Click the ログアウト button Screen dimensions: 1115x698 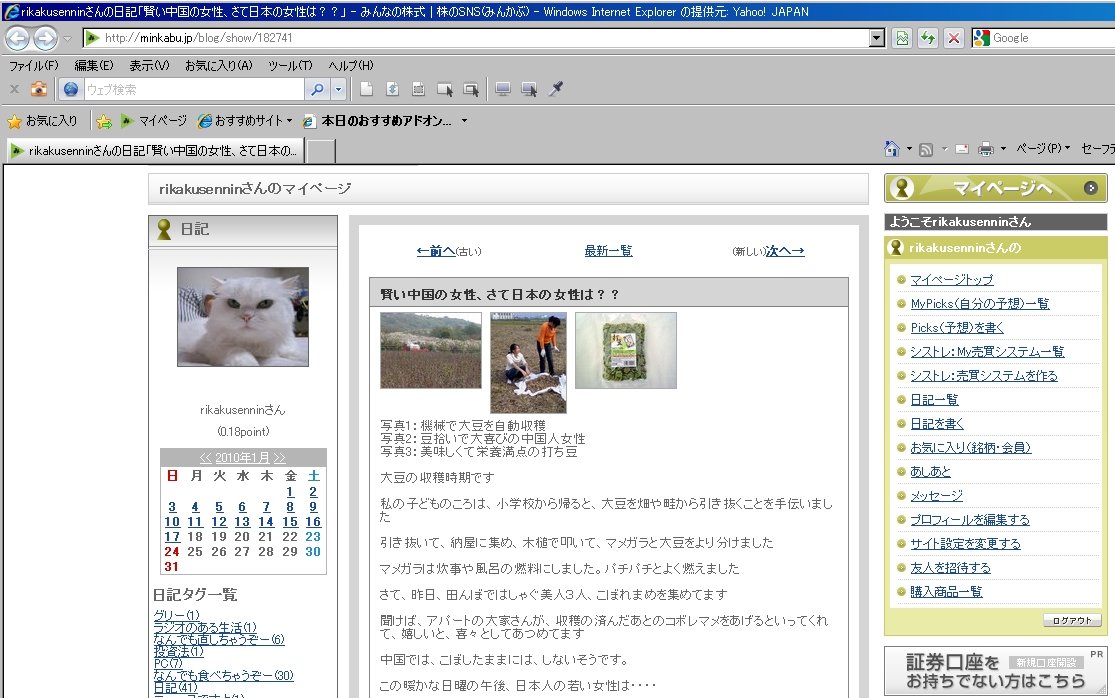[x=1072, y=620]
